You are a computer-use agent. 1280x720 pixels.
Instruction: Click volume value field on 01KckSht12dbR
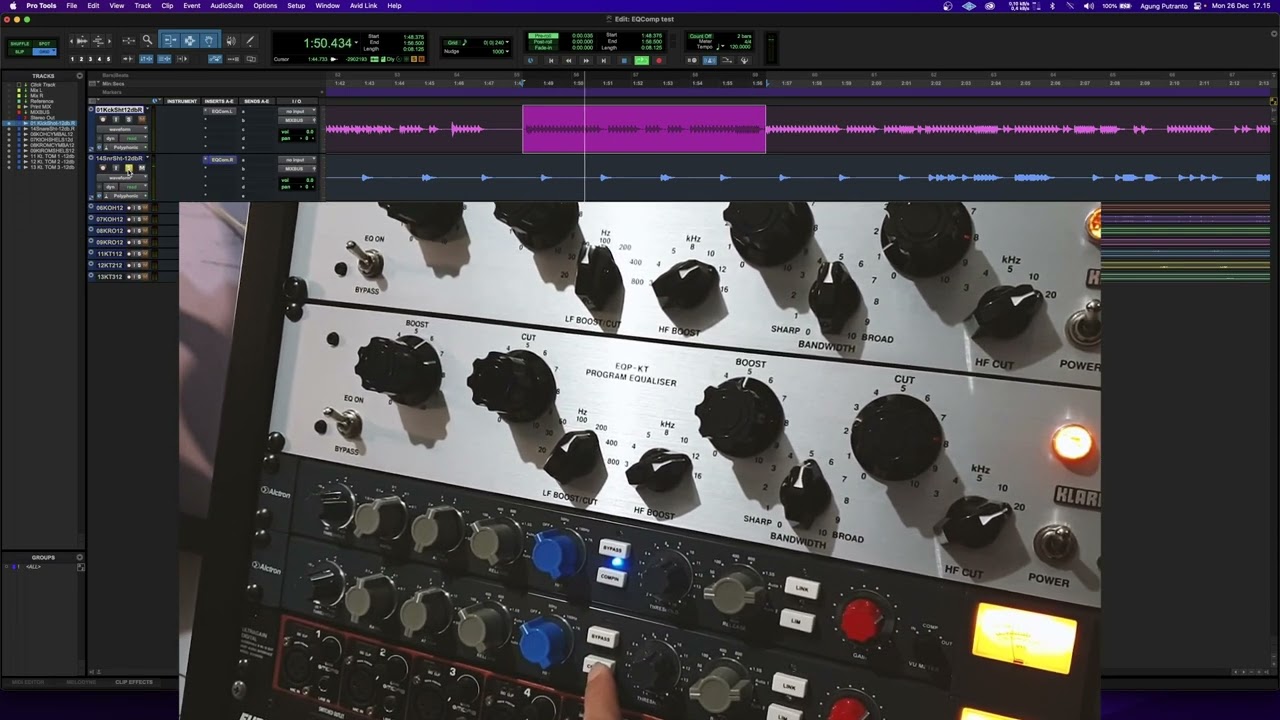(297, 132)
